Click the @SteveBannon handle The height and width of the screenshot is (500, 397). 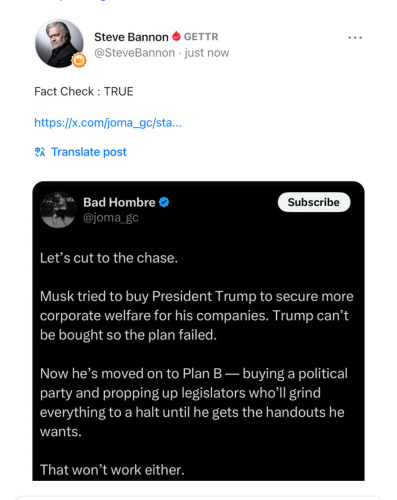[134, 53]
